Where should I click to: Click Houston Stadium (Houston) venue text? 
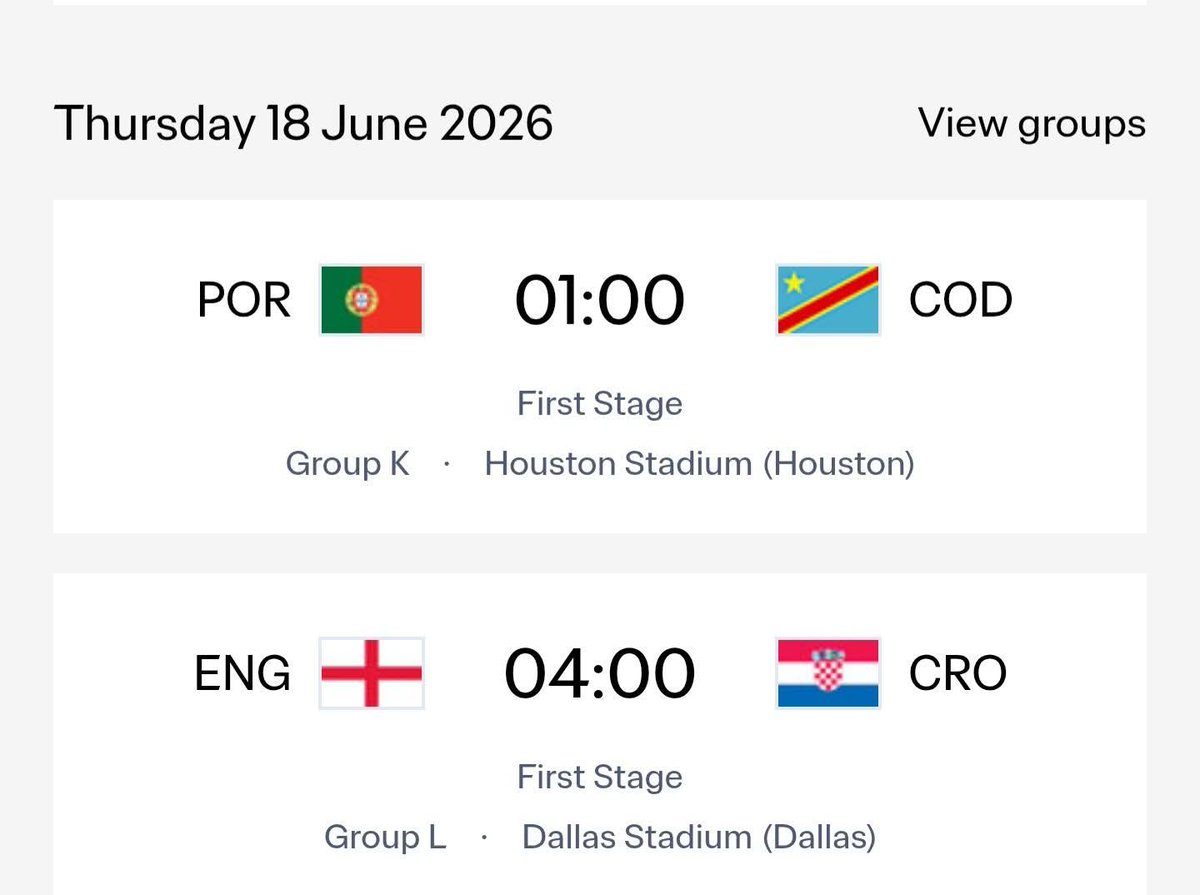[x=700, y=464]
